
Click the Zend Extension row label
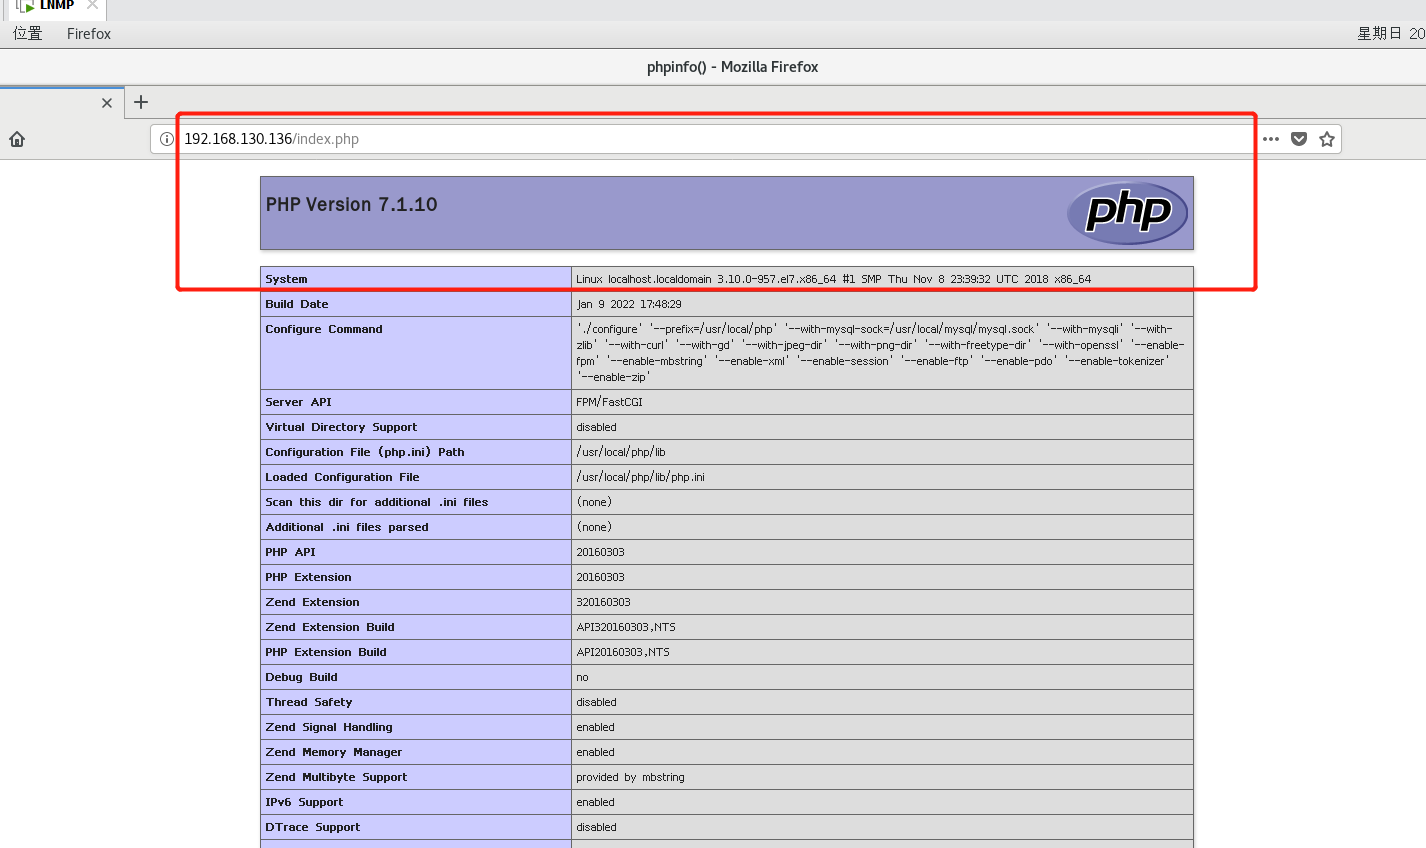[x=312, y=602]
